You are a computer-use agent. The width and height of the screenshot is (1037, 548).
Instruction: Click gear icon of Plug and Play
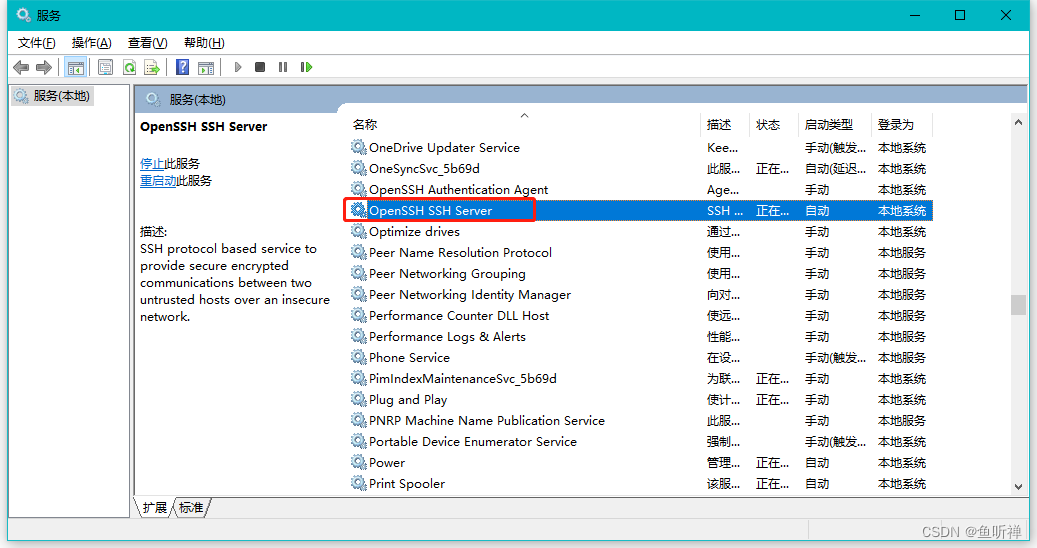358,399
